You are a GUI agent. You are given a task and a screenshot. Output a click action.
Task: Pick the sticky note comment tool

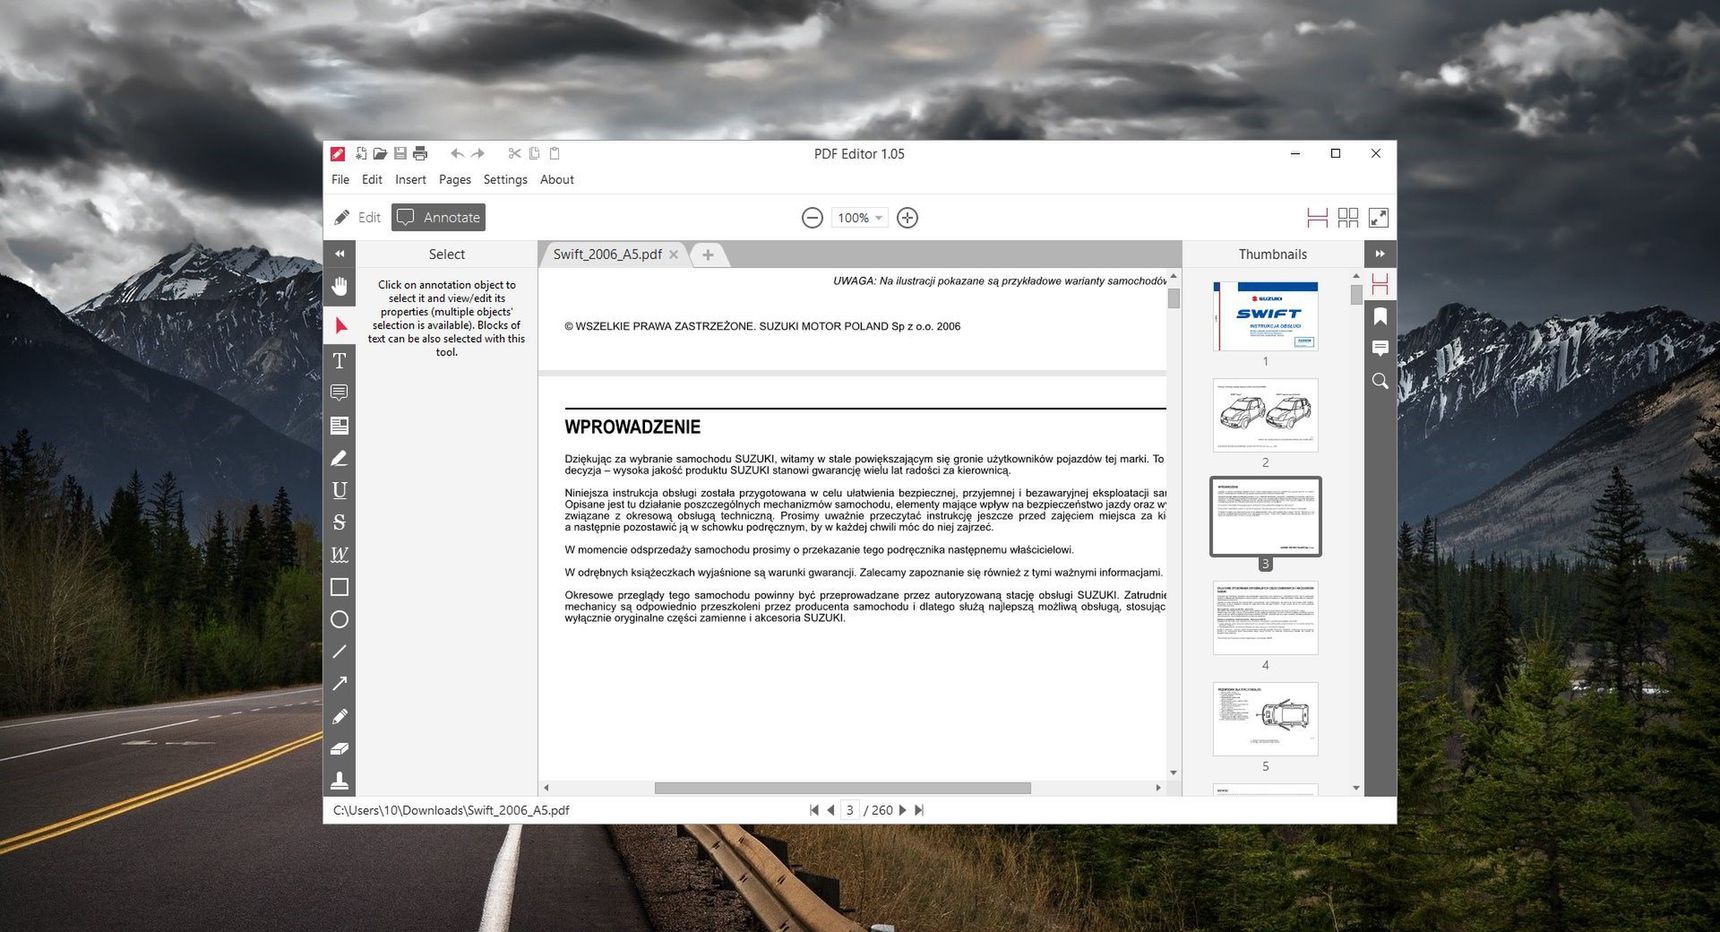pyautogui.click(x=340, y=393)
